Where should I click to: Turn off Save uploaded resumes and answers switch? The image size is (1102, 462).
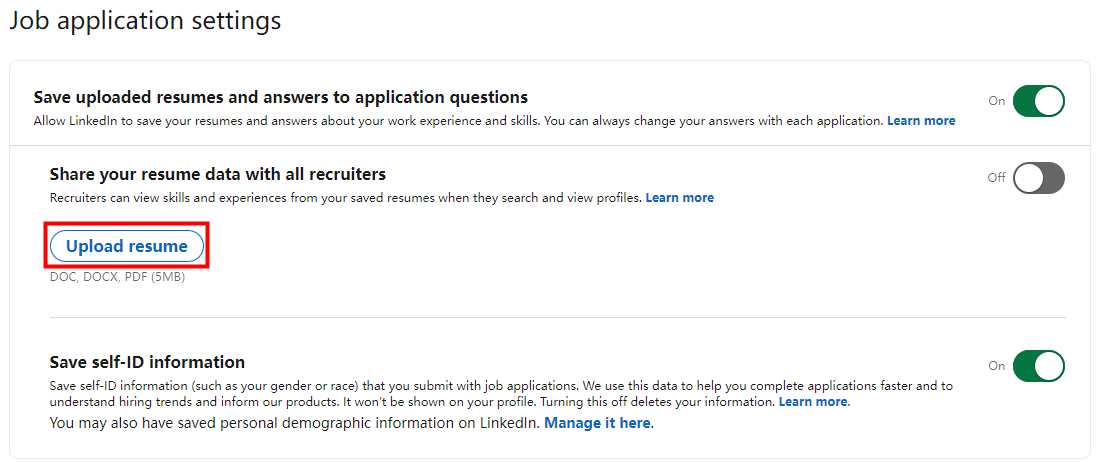[x=1039, y=101]
